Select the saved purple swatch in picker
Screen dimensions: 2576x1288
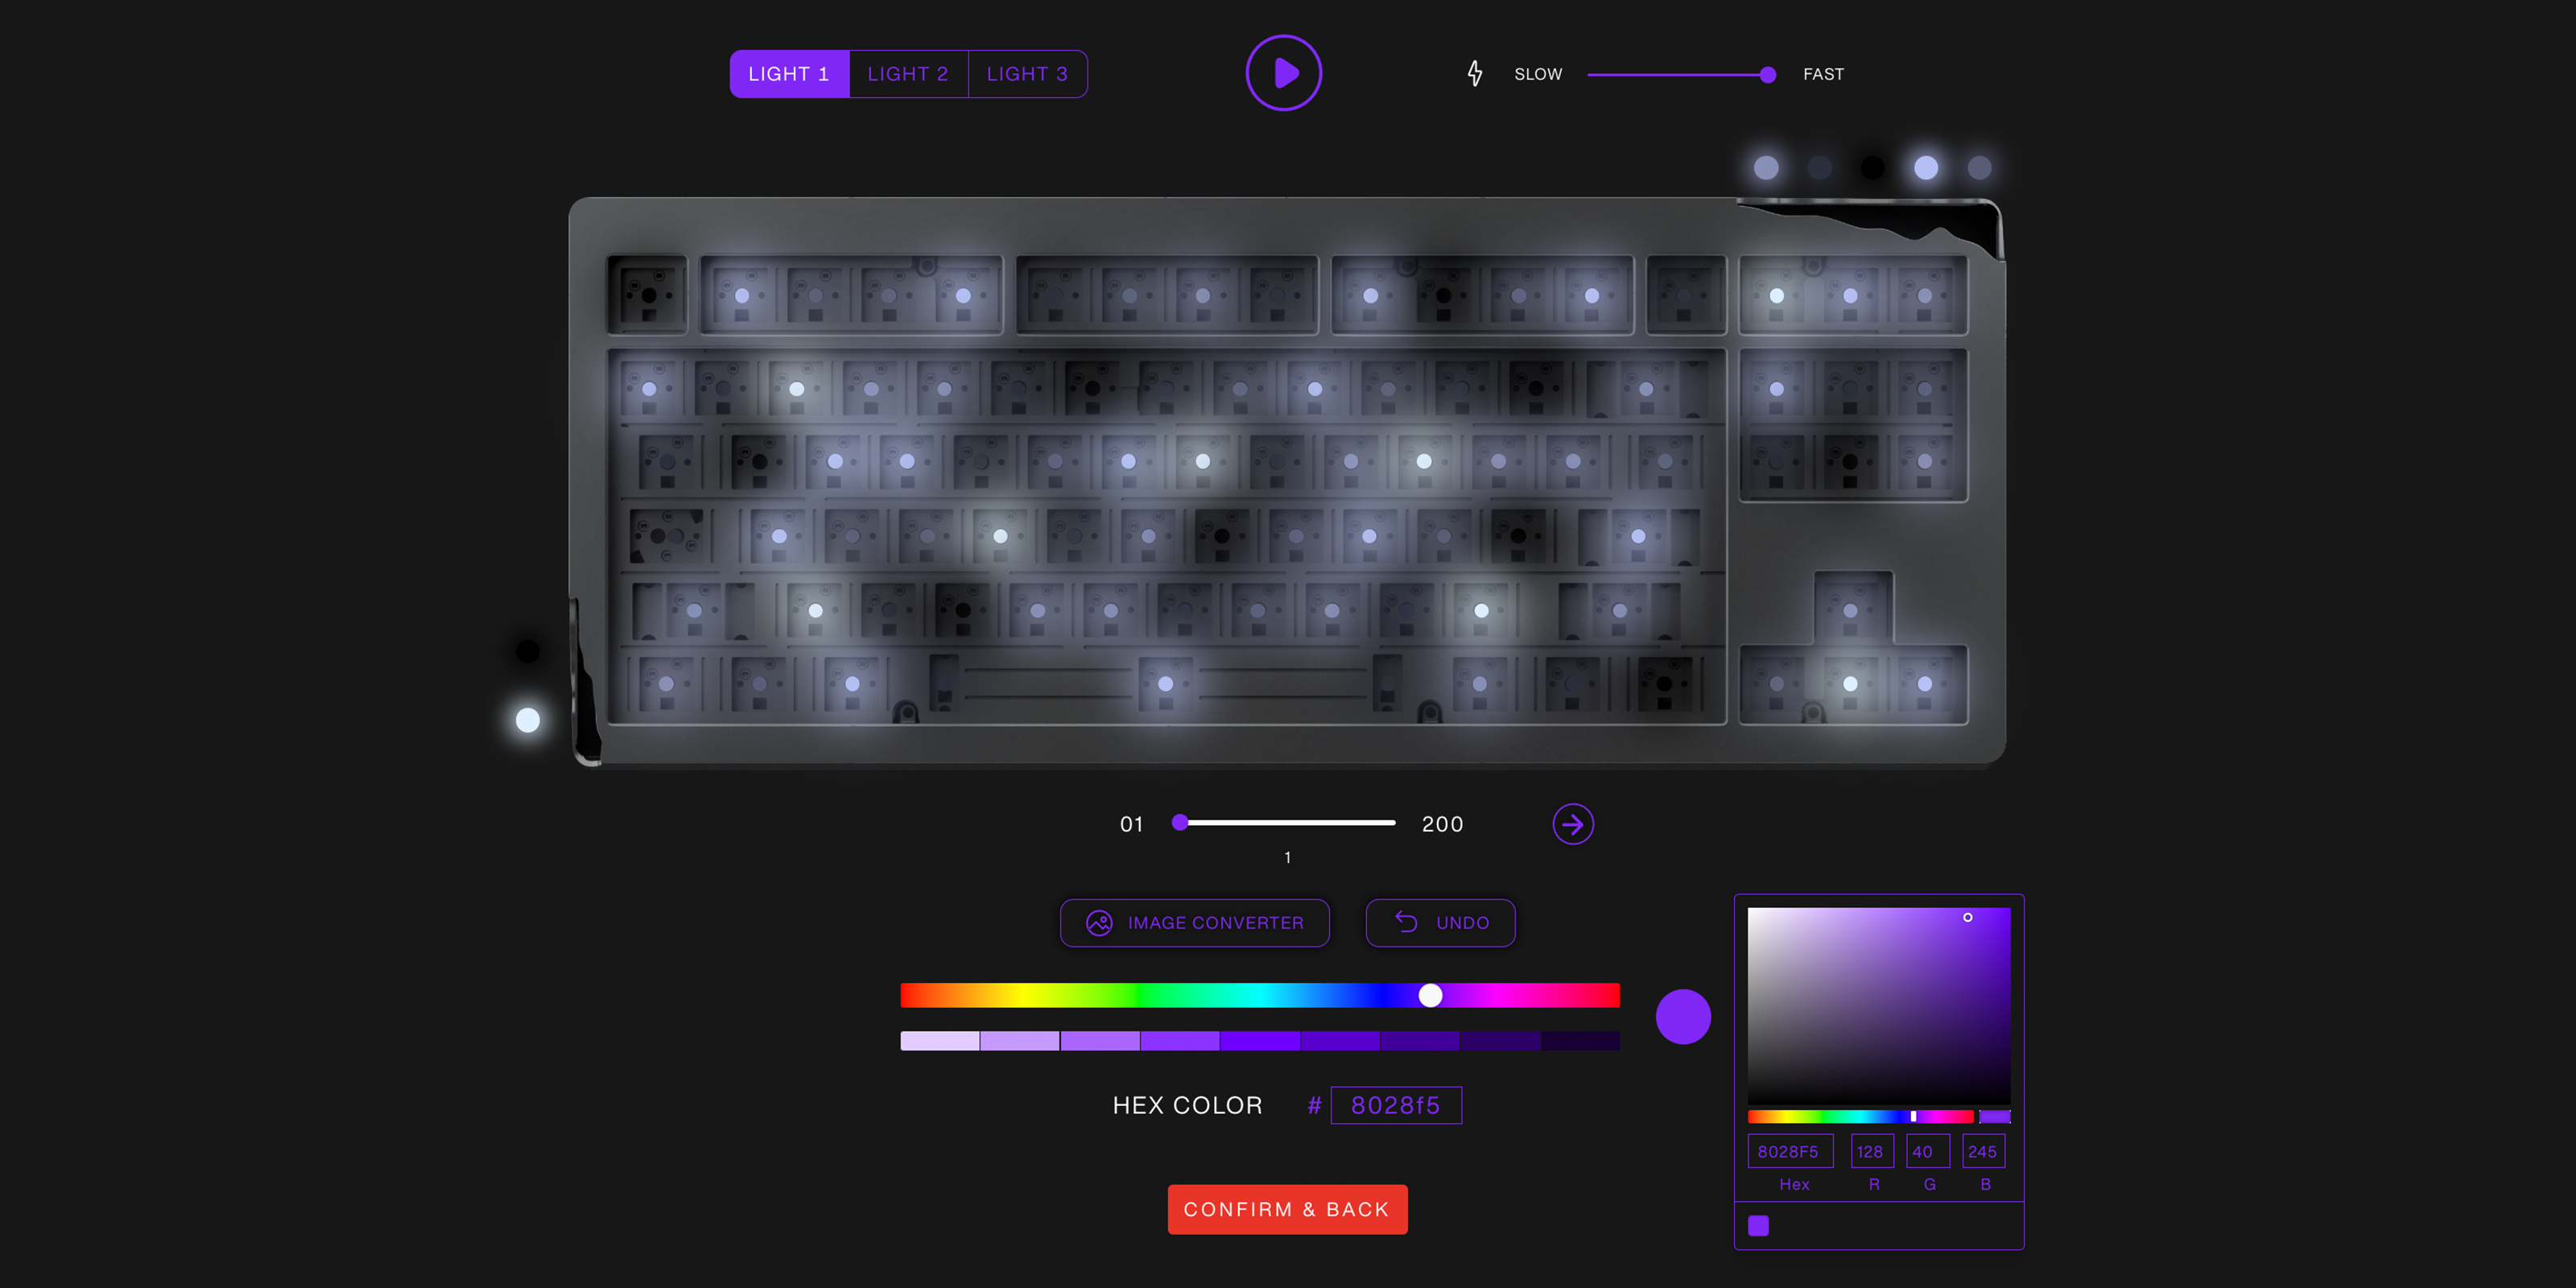tap(1758, 1226)
